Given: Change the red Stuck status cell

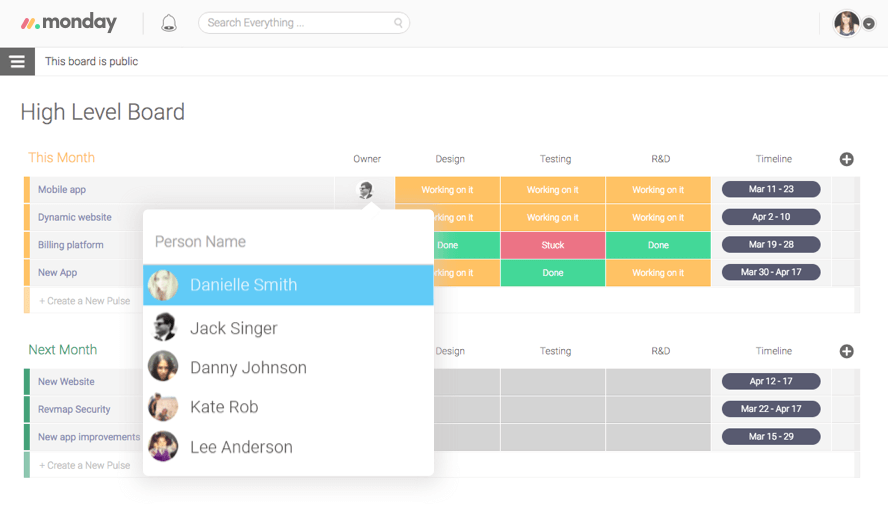Looking at the screenshot, I should (552, 245).
